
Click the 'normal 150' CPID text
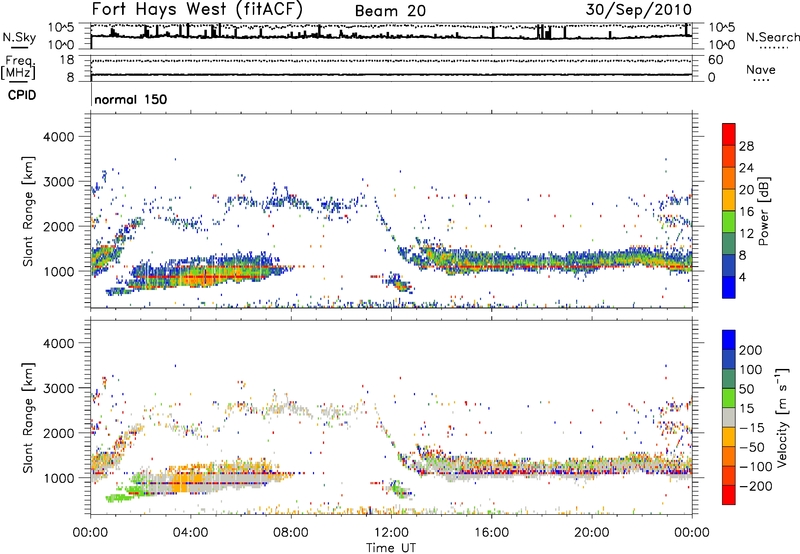tap(131, 99)
